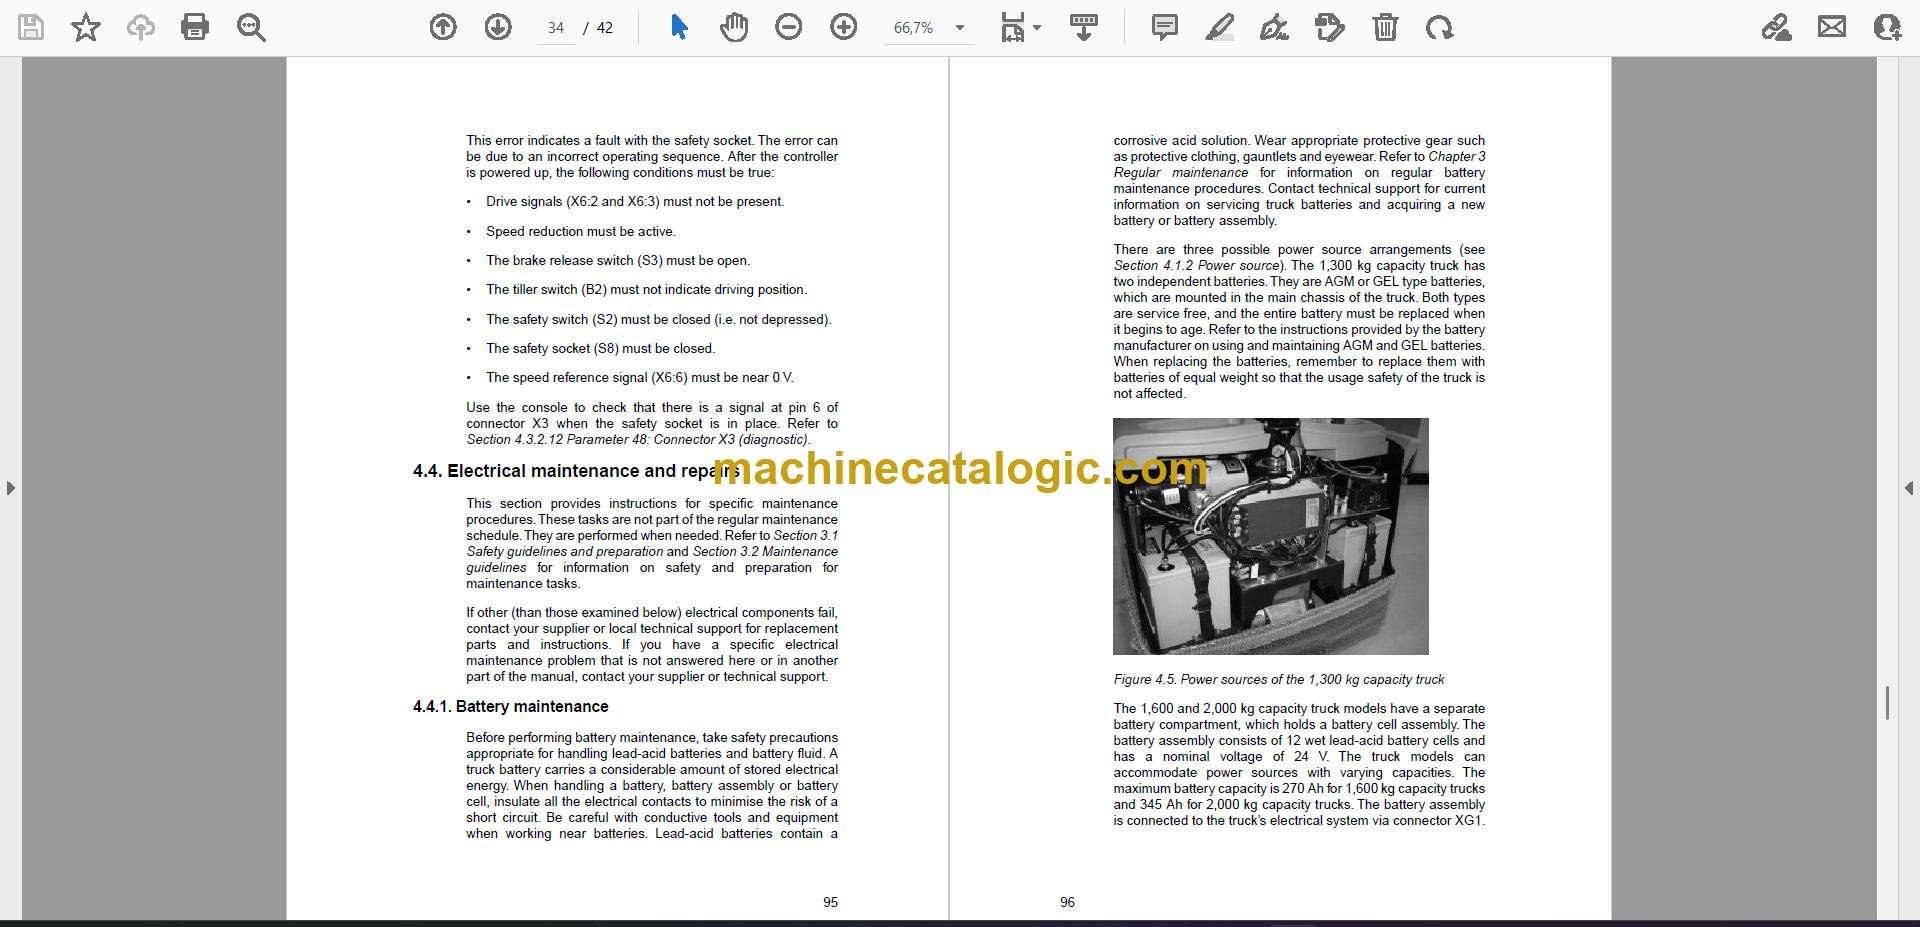
Task: Click the Save file icon
Action: click(x=31, y=27)
